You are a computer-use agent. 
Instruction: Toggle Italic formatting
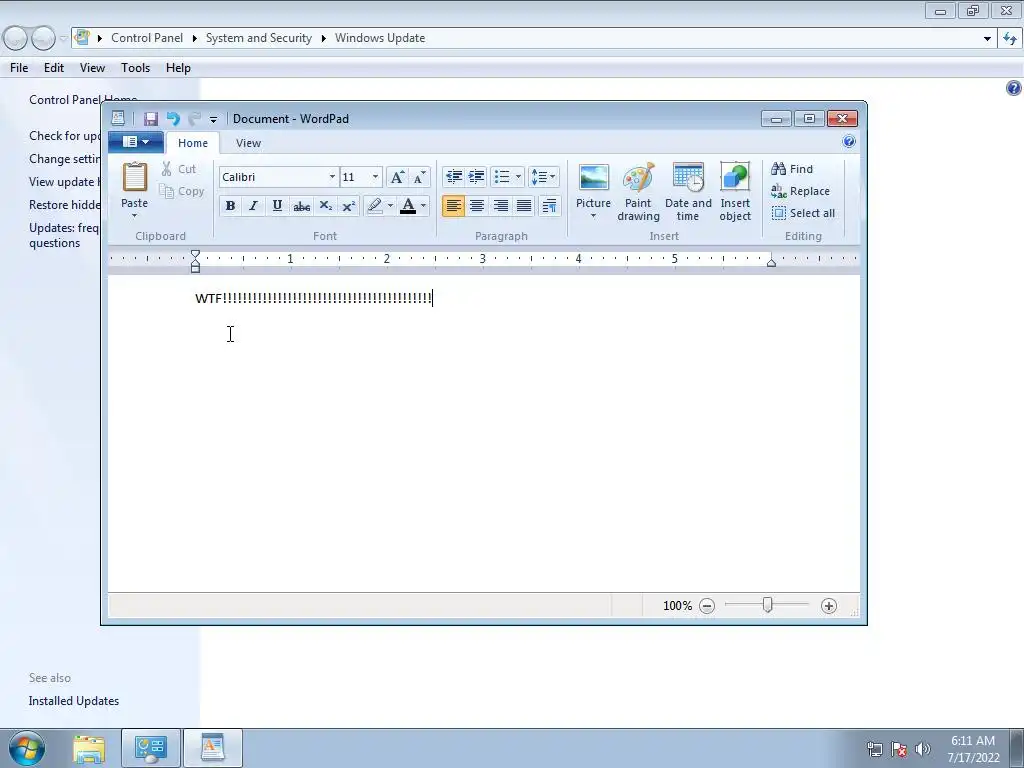[253, 206]
